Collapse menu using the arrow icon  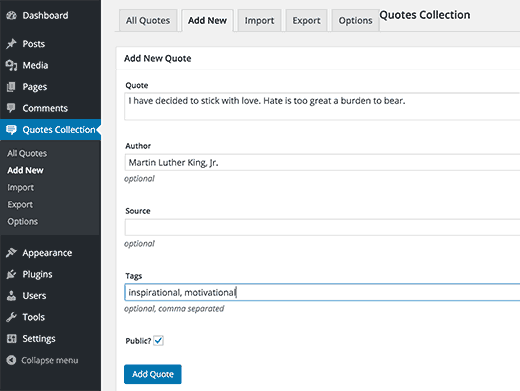point(11,360)
